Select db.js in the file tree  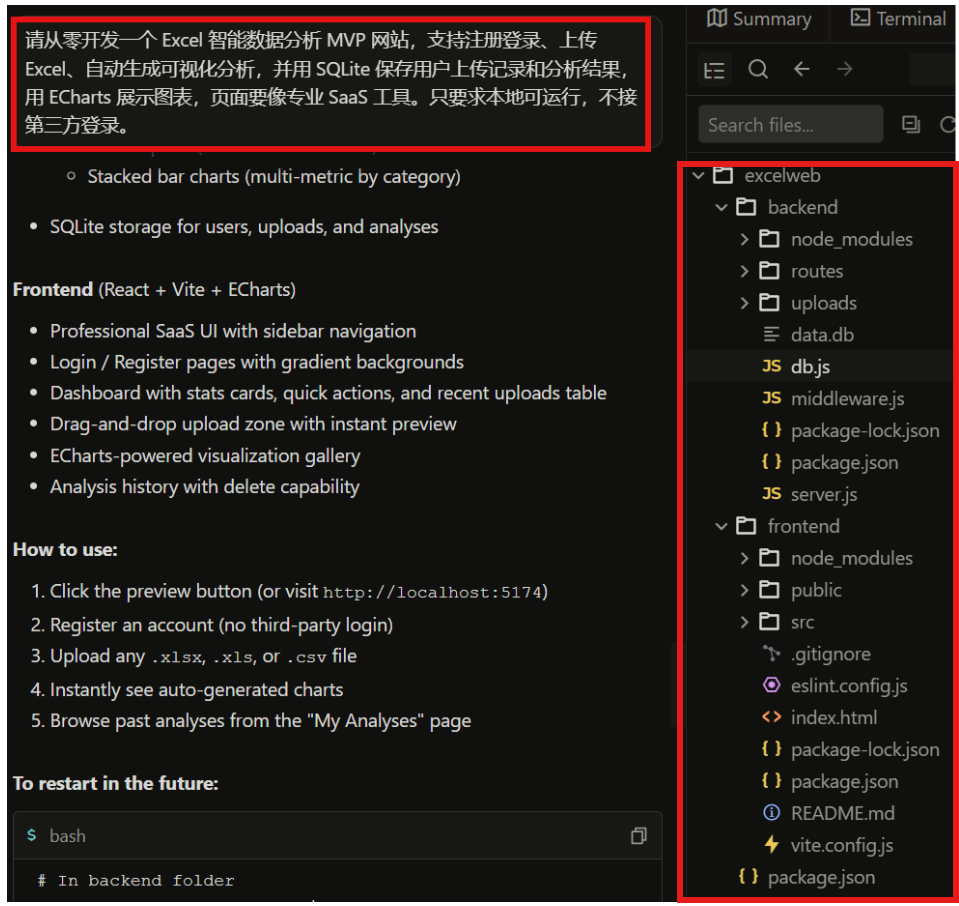(810, 366)
